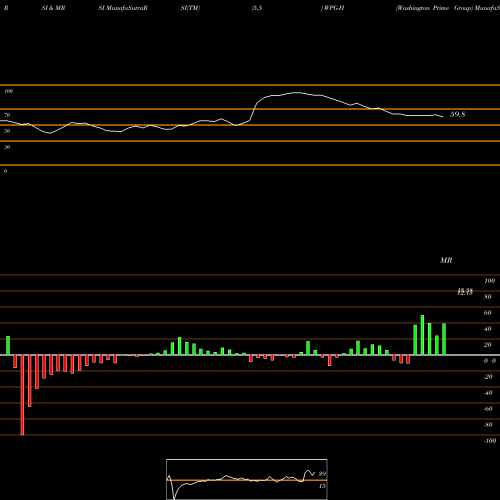Click the MR axis label -40
Viewport: 500px width, 500px height.
click(488, 393)
